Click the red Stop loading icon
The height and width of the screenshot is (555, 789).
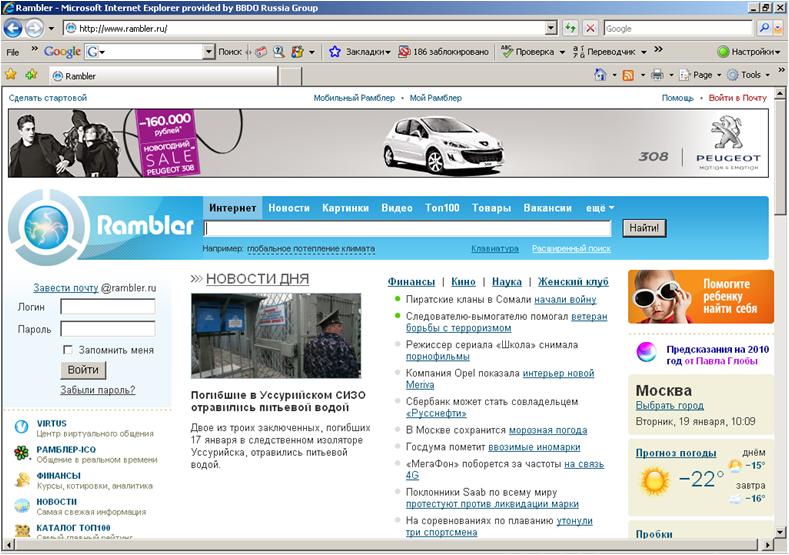590,28
